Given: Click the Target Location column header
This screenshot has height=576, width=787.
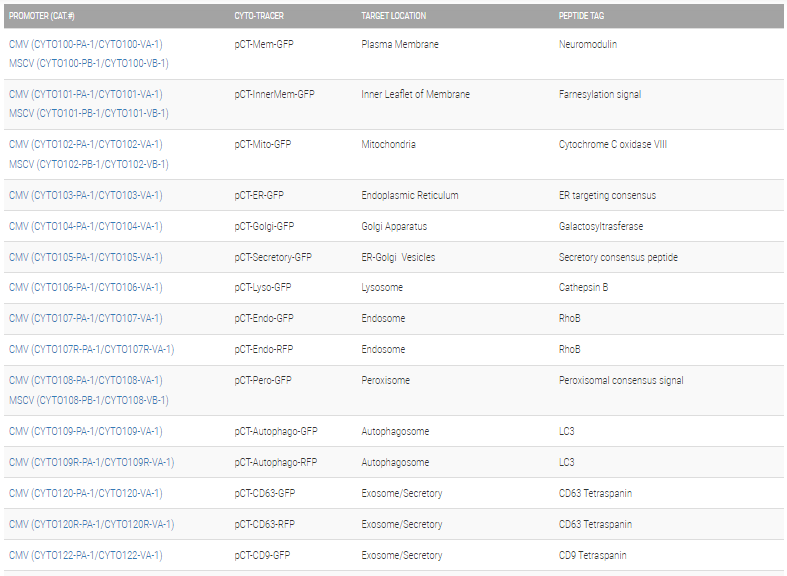Looking at the screenshot, I should [x=393, y=16].
